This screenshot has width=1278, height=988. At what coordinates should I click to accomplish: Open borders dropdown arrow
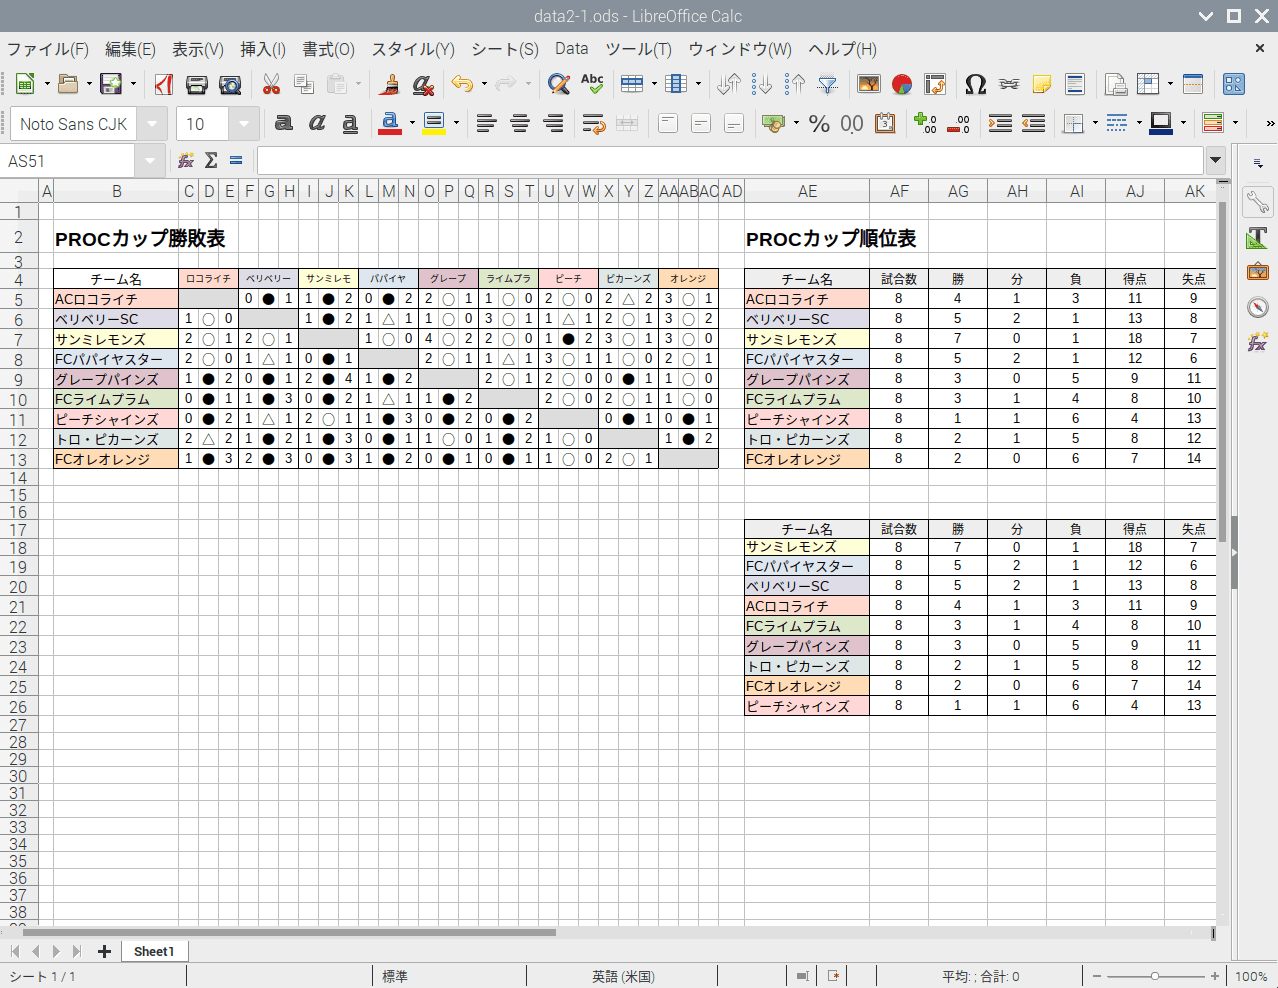point(1096,123)
